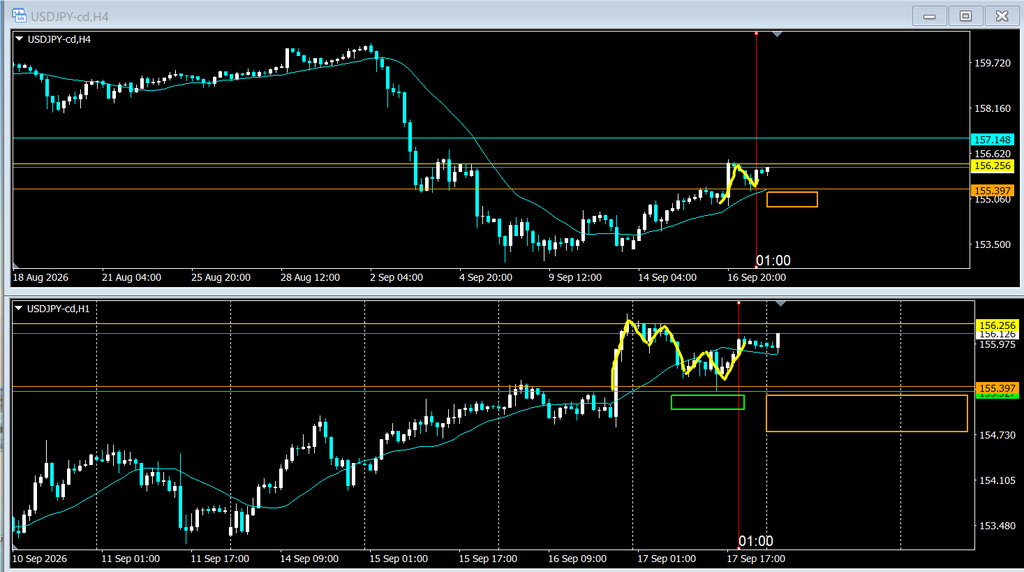
Task: Expand the USDJPY-cd,H4 chart dropdown triangle
Action: point(19,39)
